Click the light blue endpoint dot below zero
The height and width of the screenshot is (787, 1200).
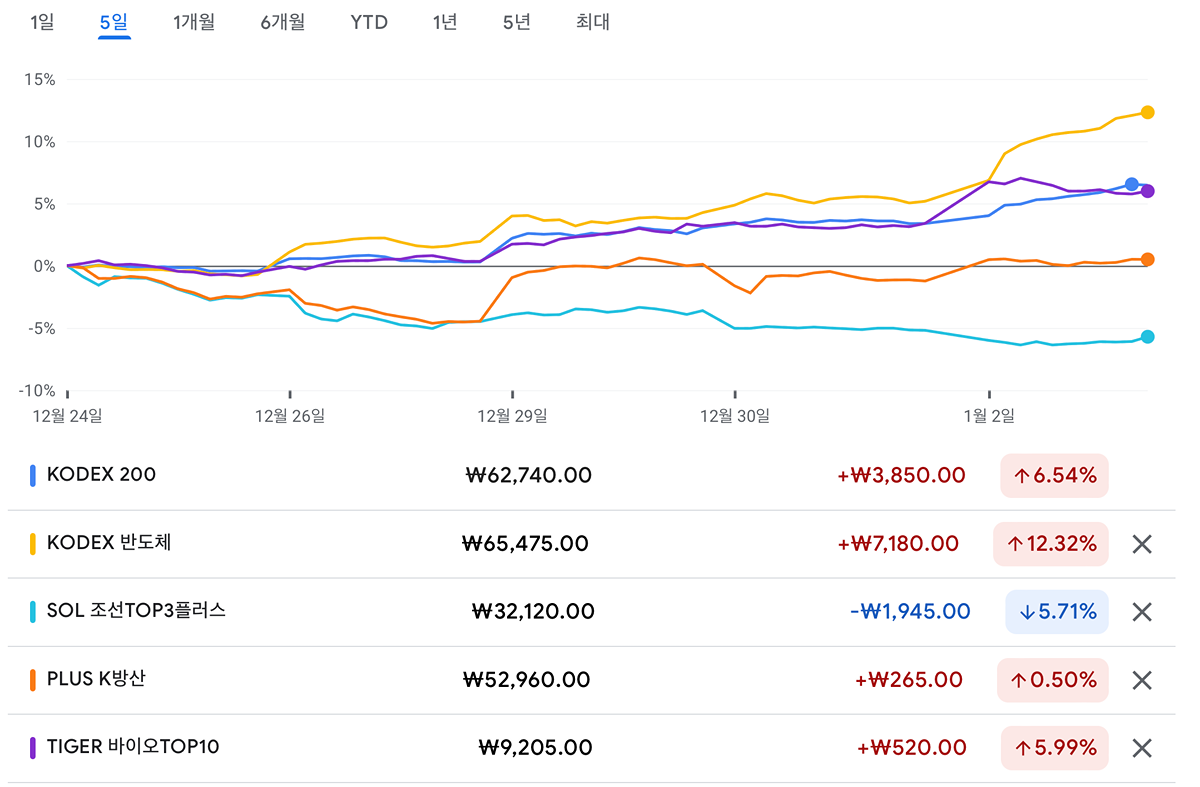coord(1147,337)
